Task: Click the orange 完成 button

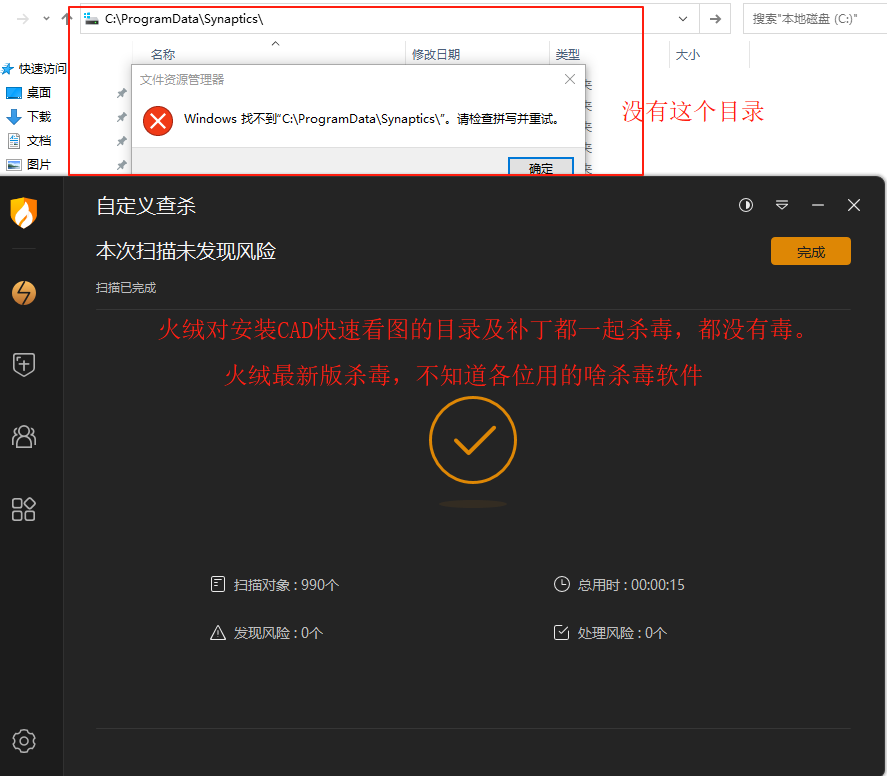Action: 811,251
